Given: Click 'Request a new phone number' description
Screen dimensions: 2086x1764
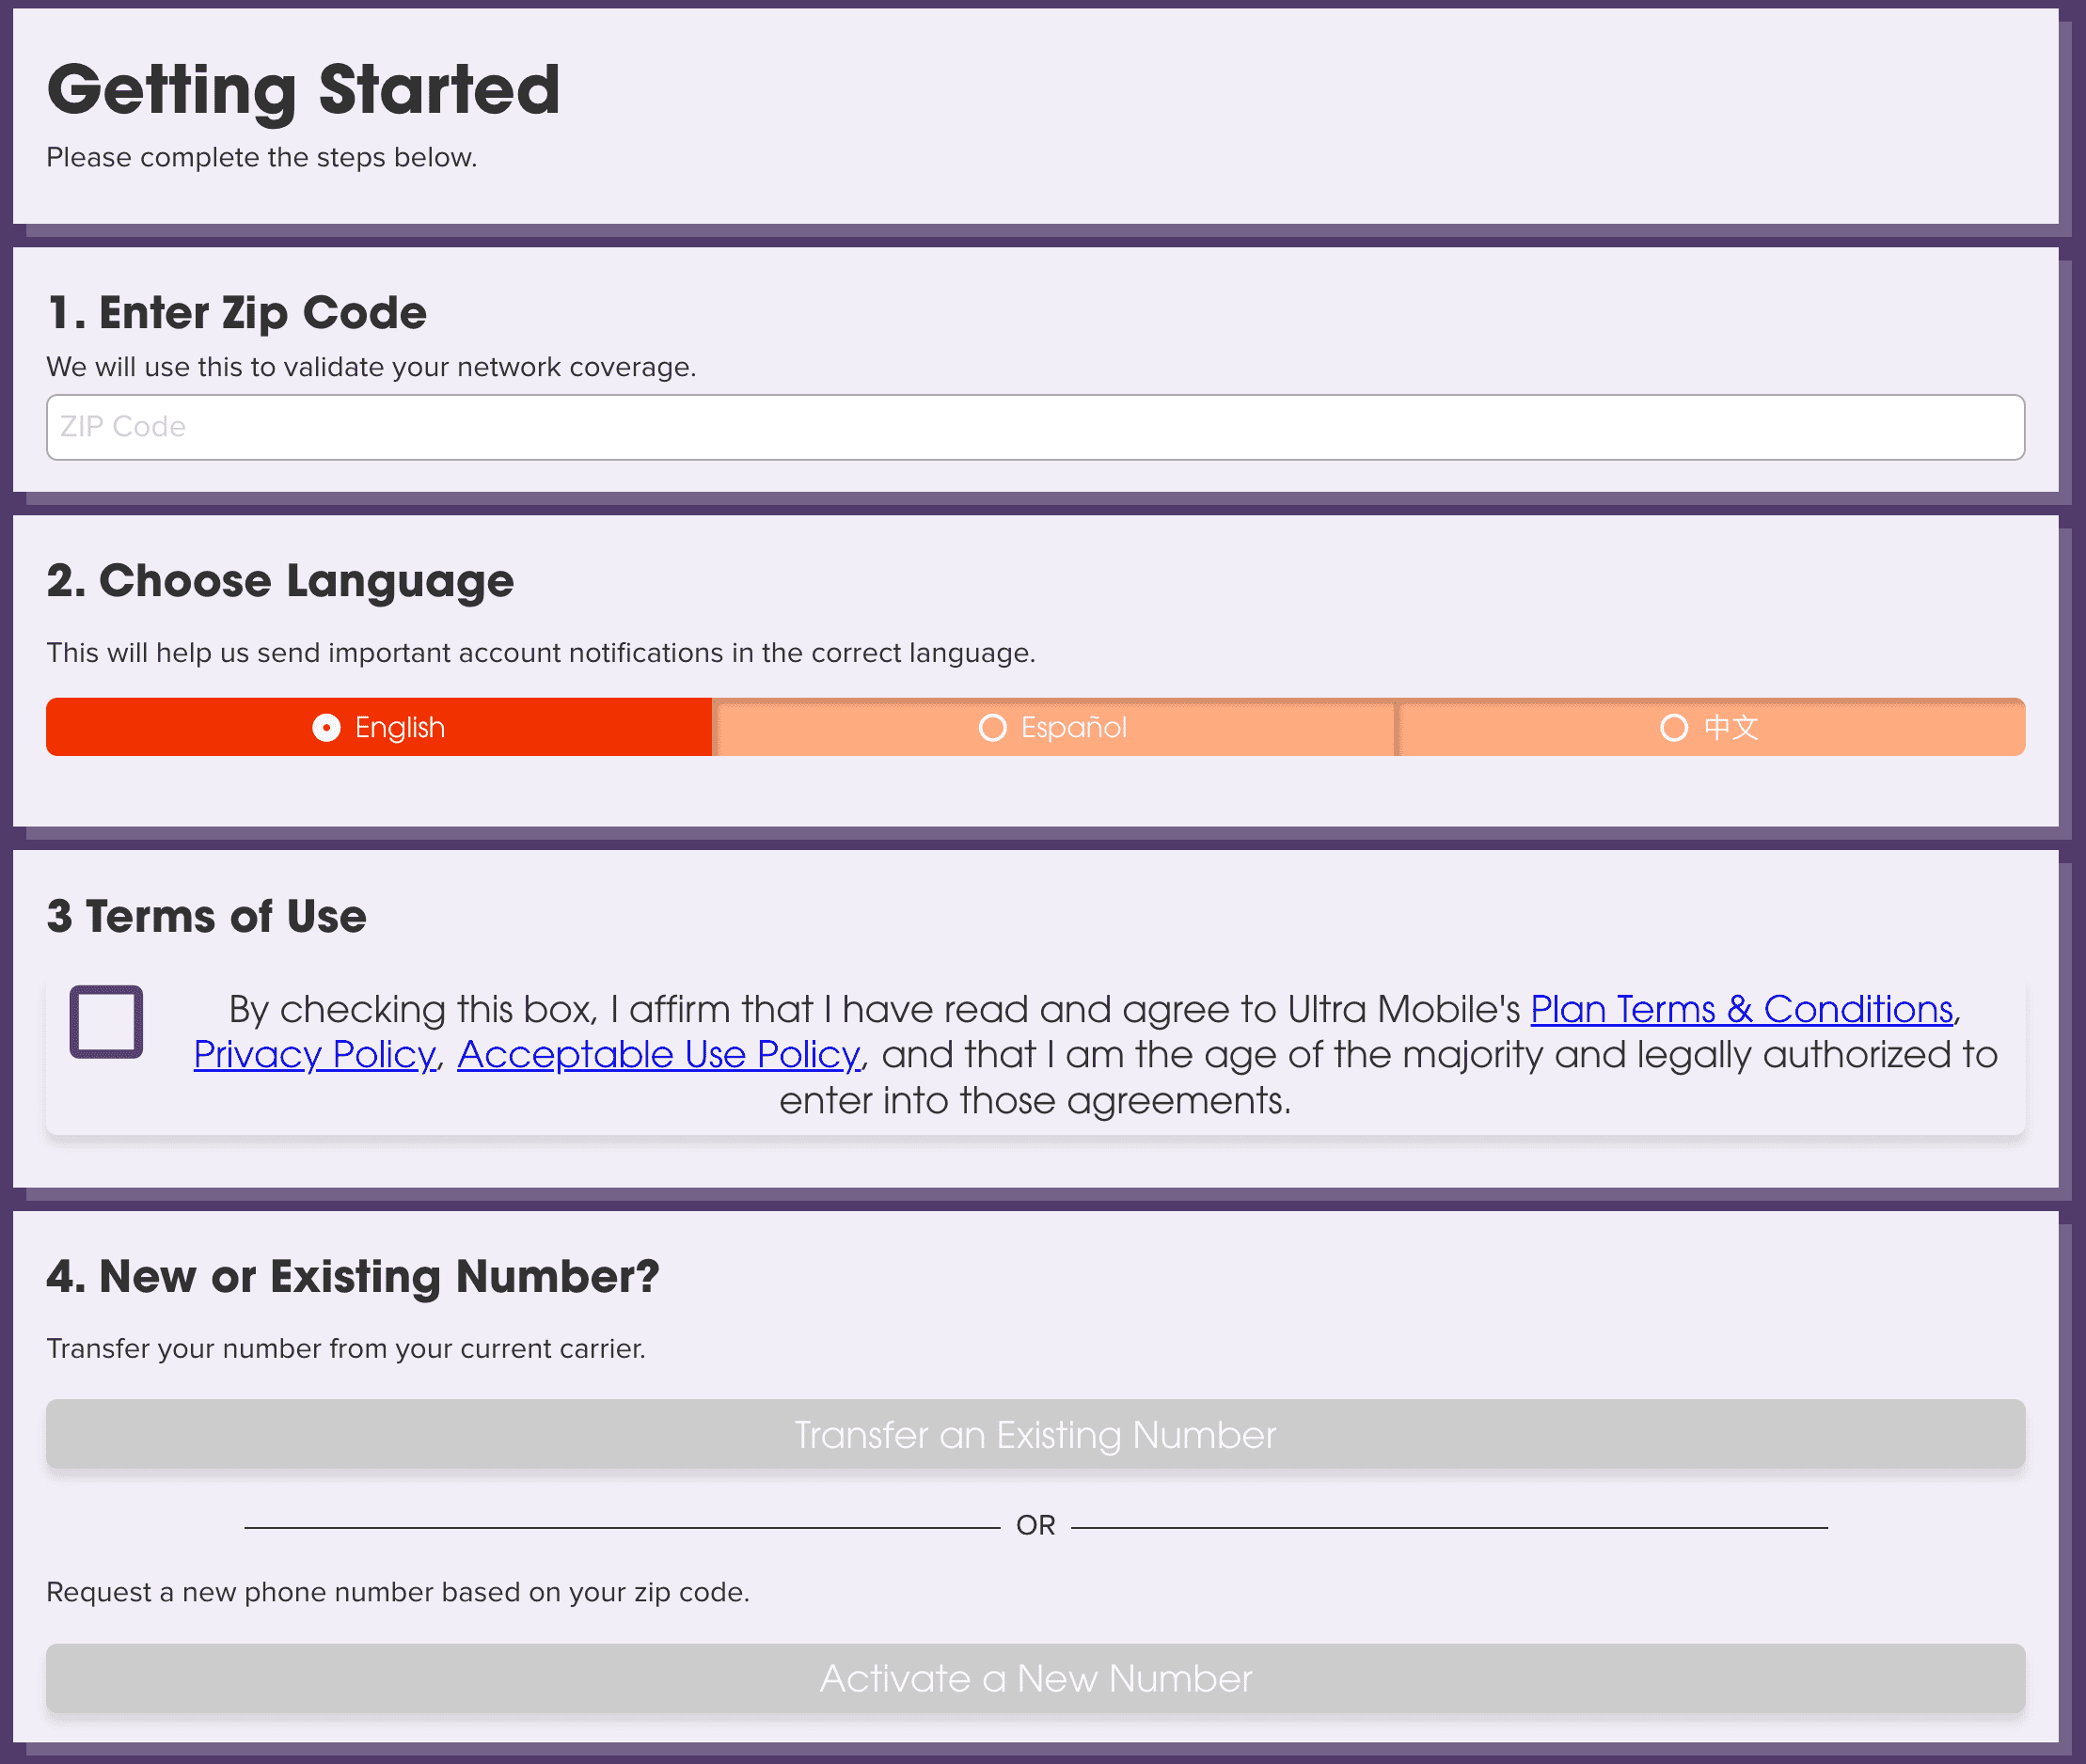Looking at the screenshot, I should point(398,1592).
